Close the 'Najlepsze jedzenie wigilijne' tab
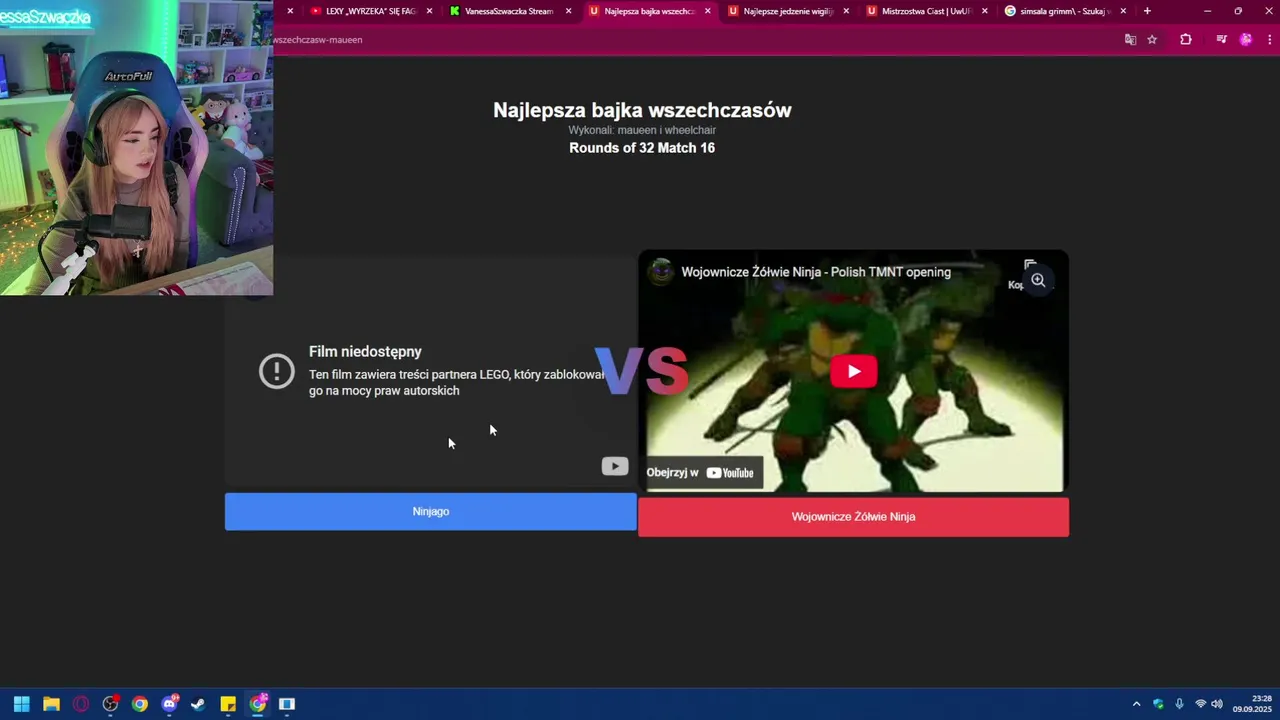1280x720 pixels. coord(846,11)
